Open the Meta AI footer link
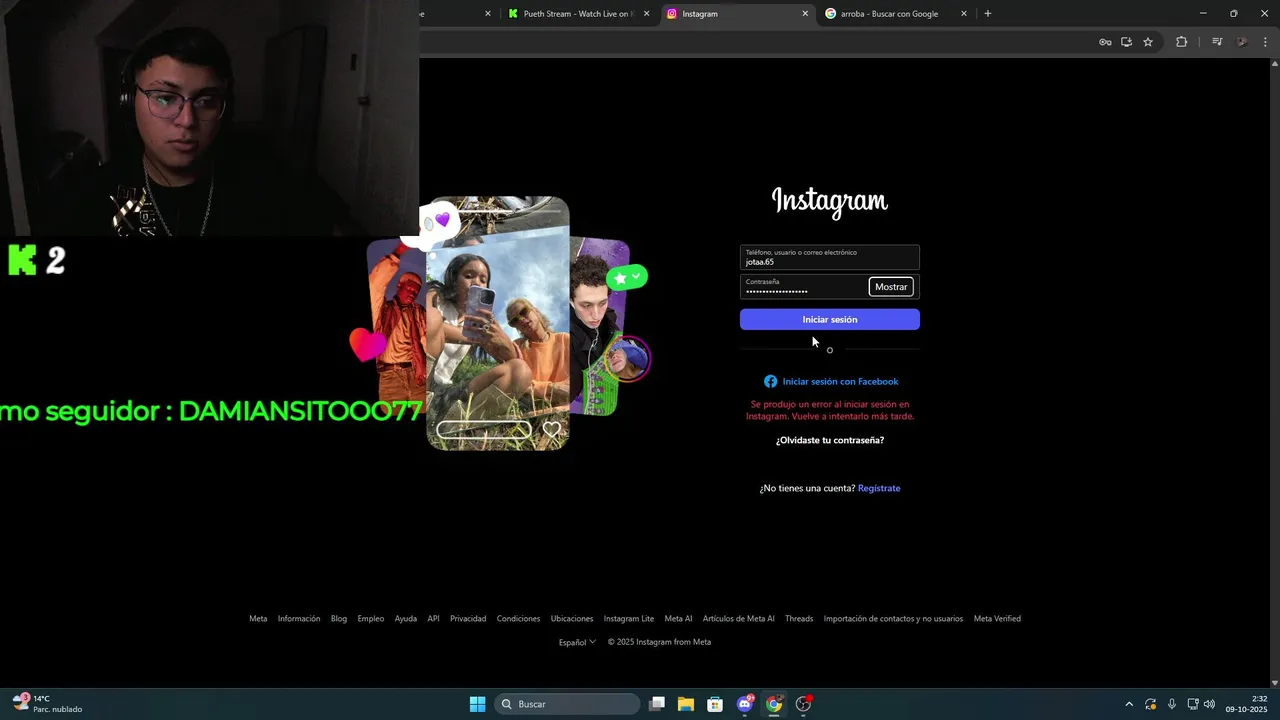 pos(678,618)
